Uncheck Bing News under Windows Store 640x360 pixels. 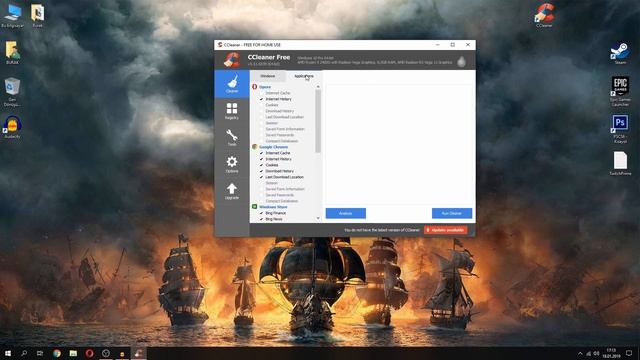262,219
